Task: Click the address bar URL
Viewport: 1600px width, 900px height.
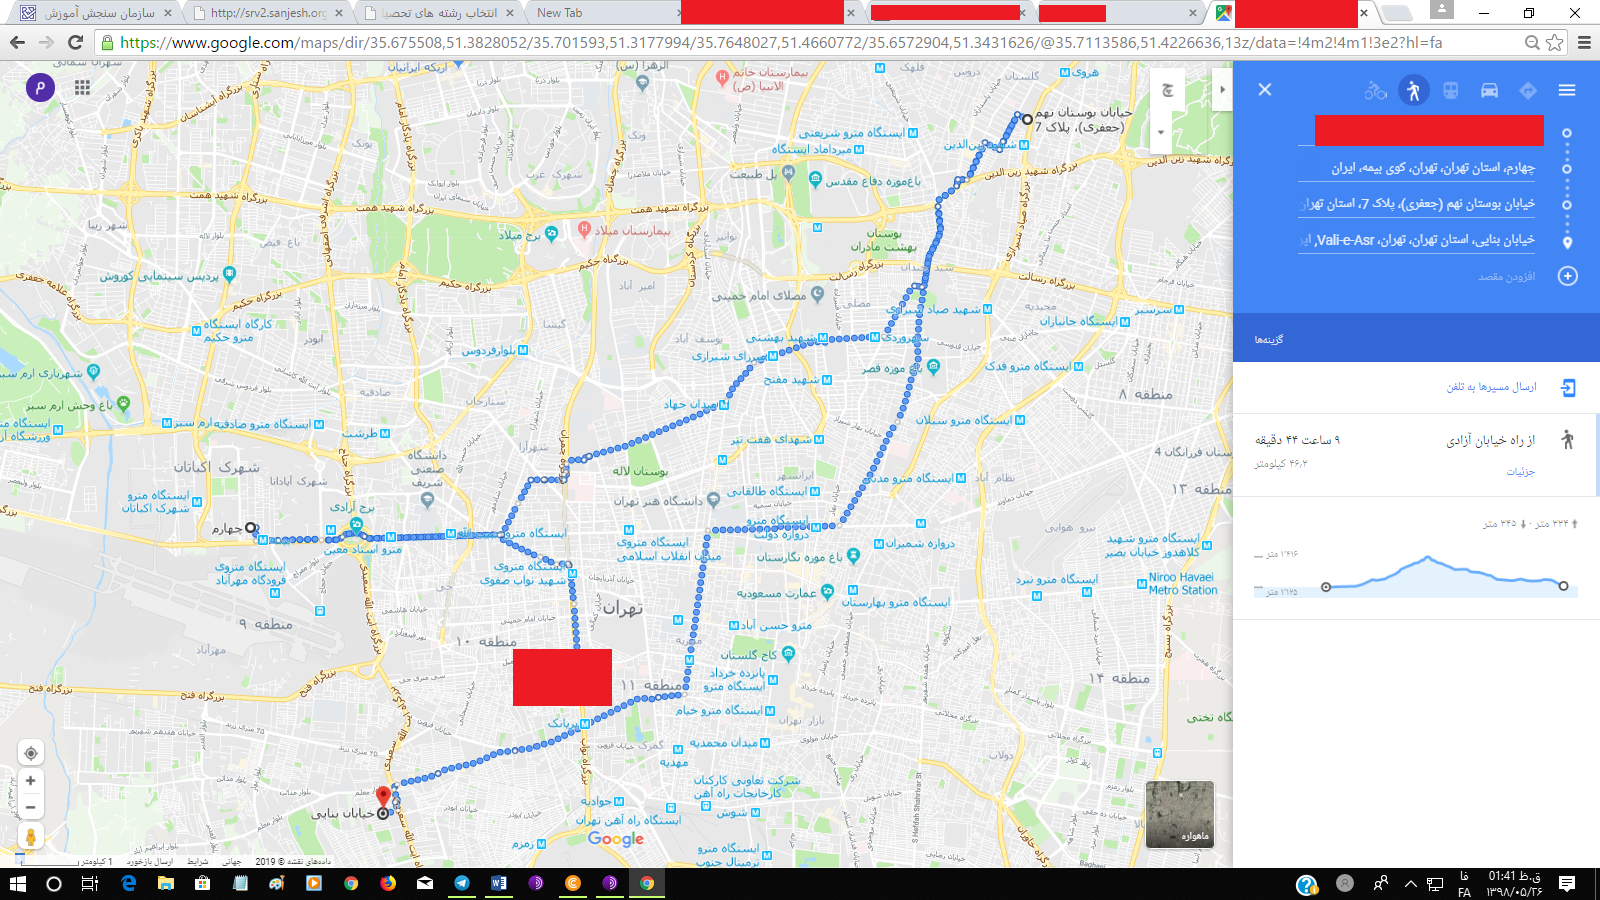Action: (780, 42)
